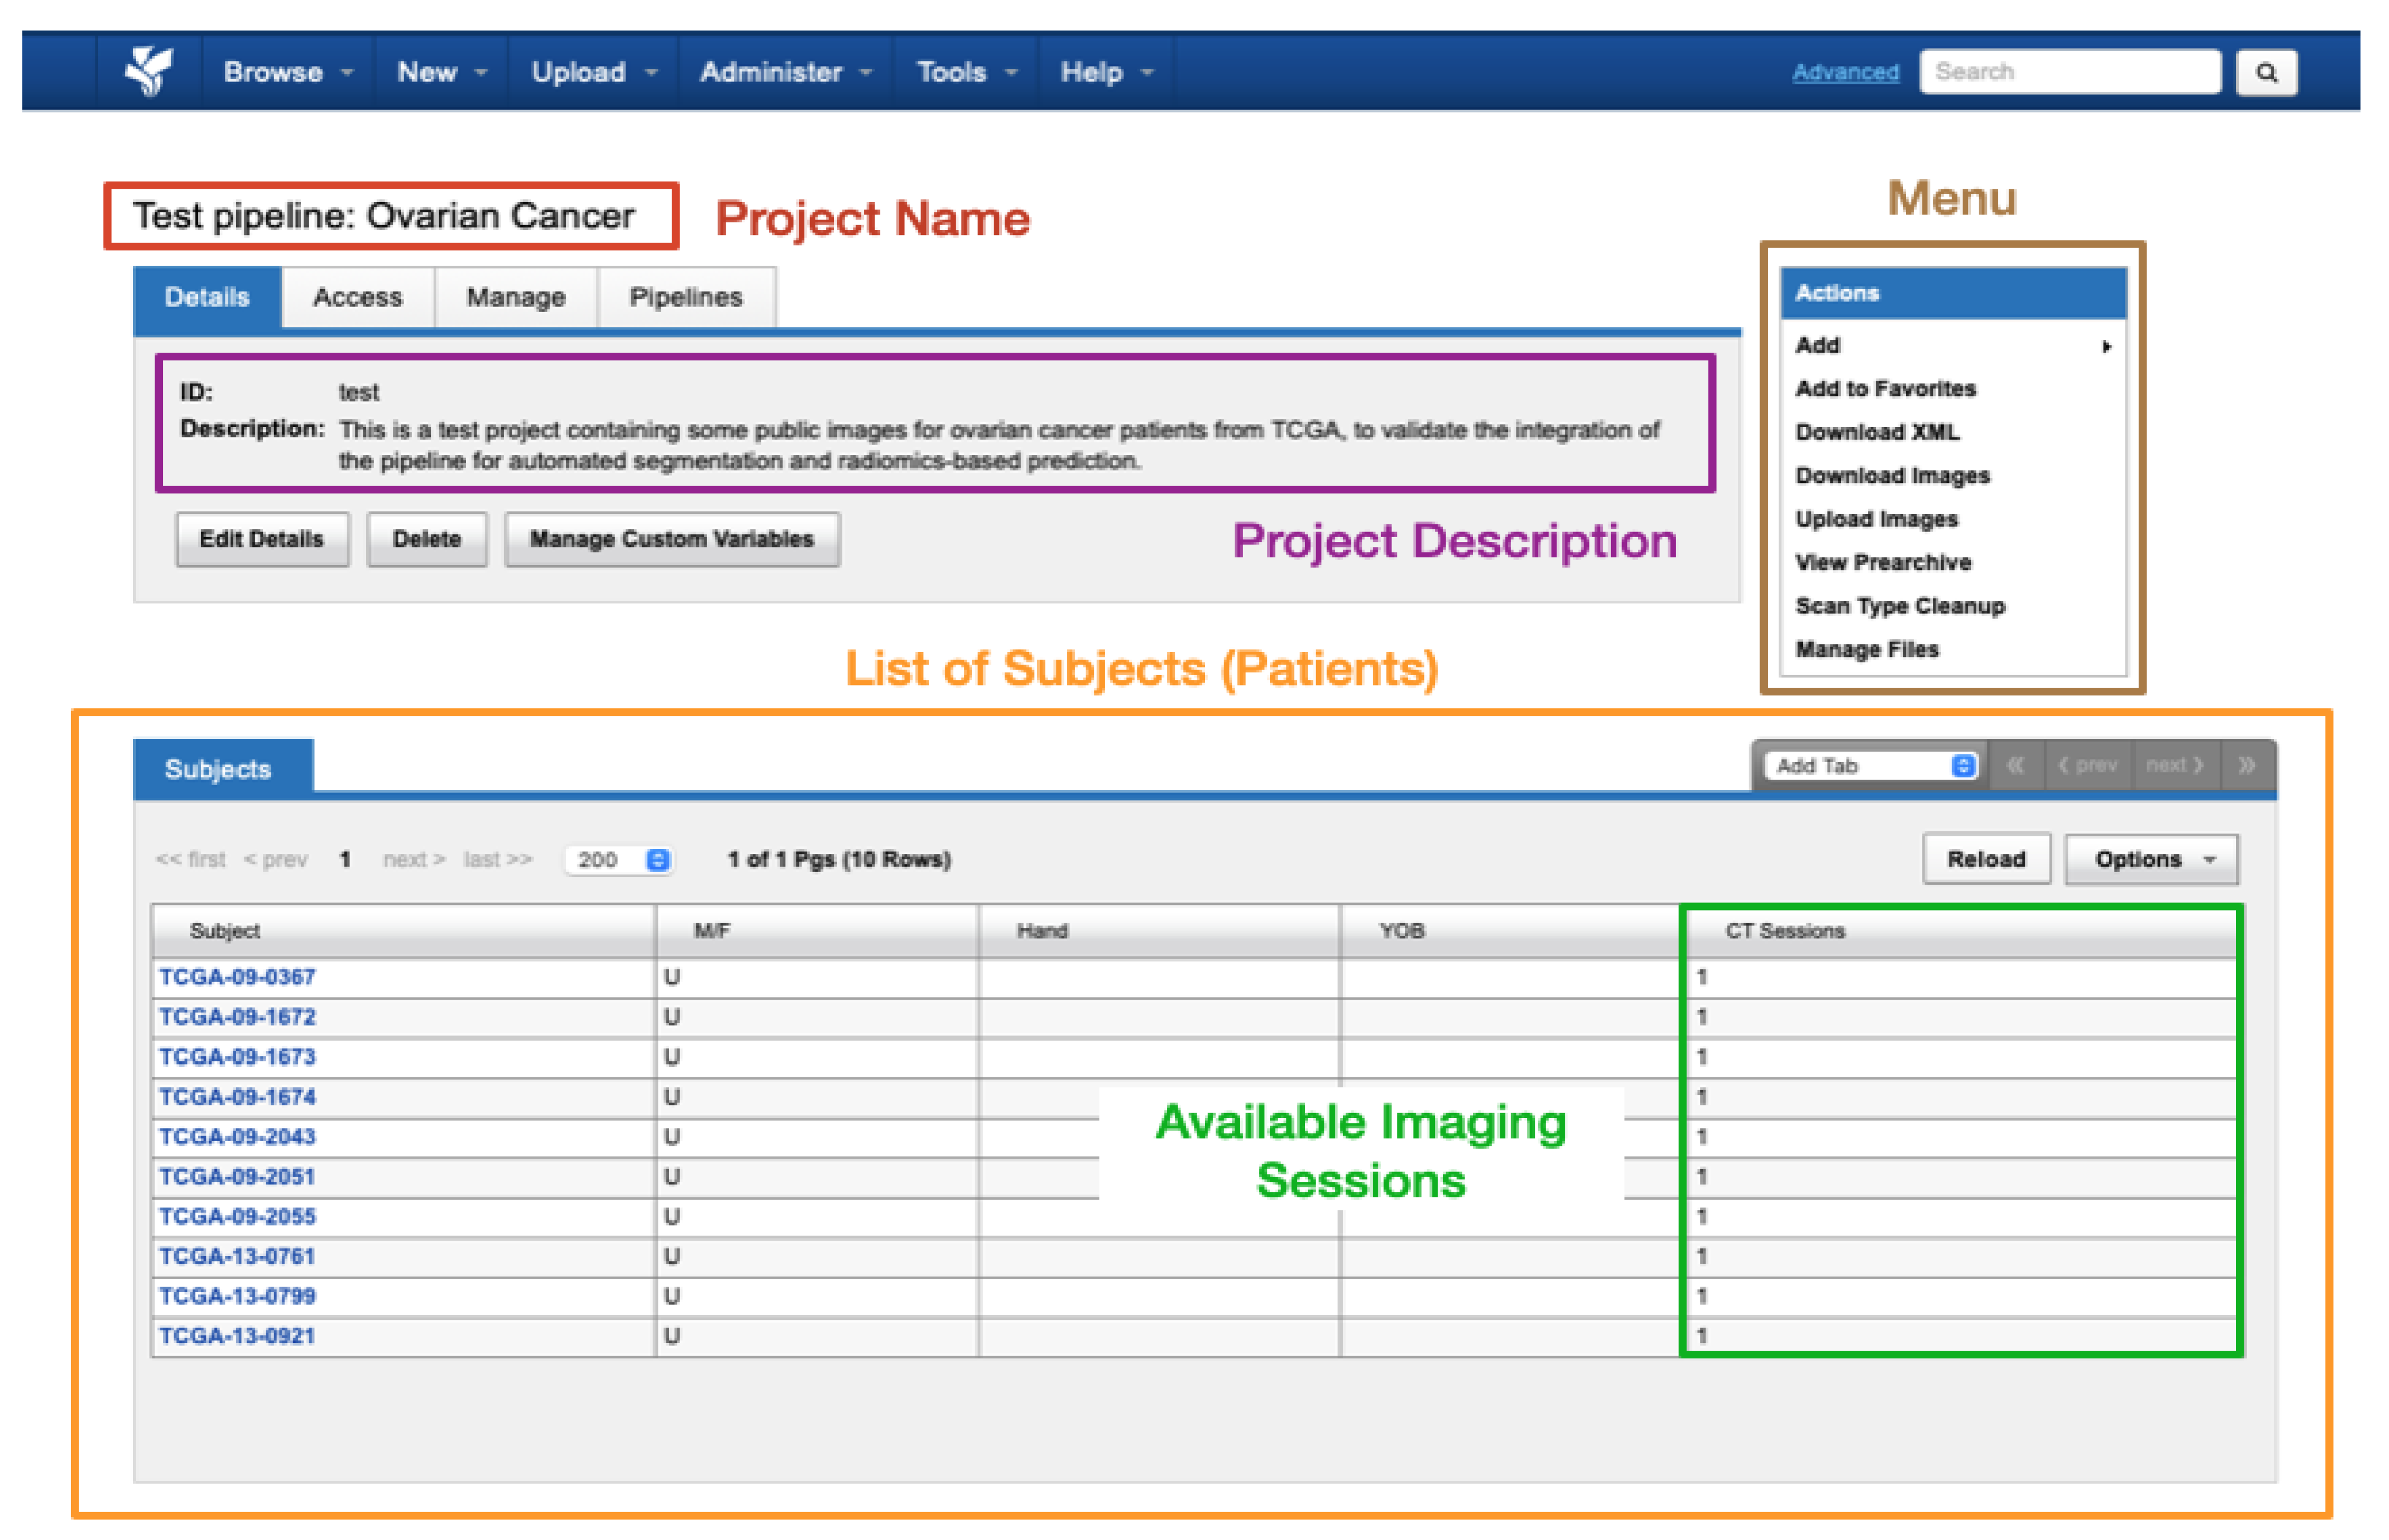2389x1540 pixels.
Task: Click into the Search input field
Action: tap(2068, 72)
